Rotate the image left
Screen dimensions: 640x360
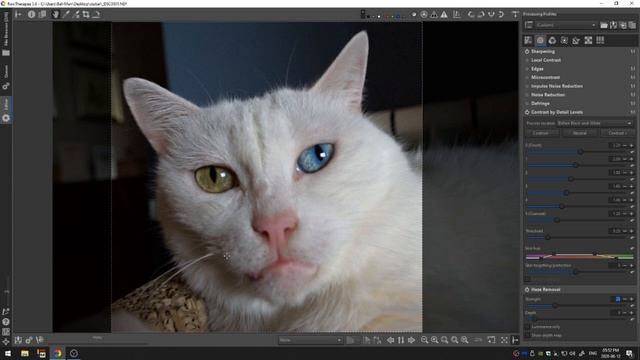[471, 14]
